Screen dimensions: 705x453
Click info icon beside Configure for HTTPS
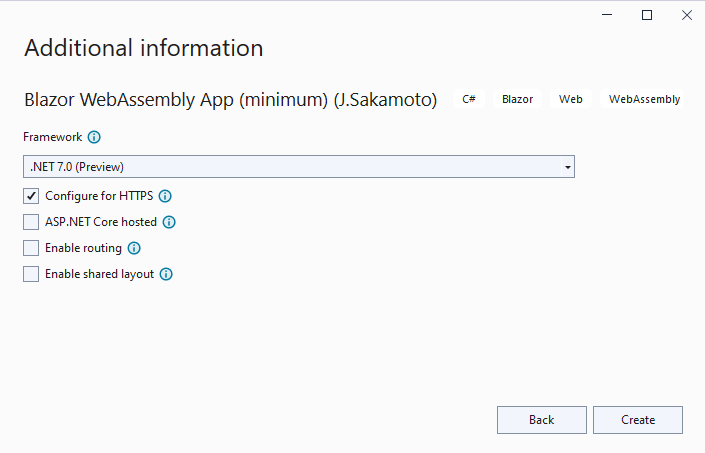click(x=166, y=196)
